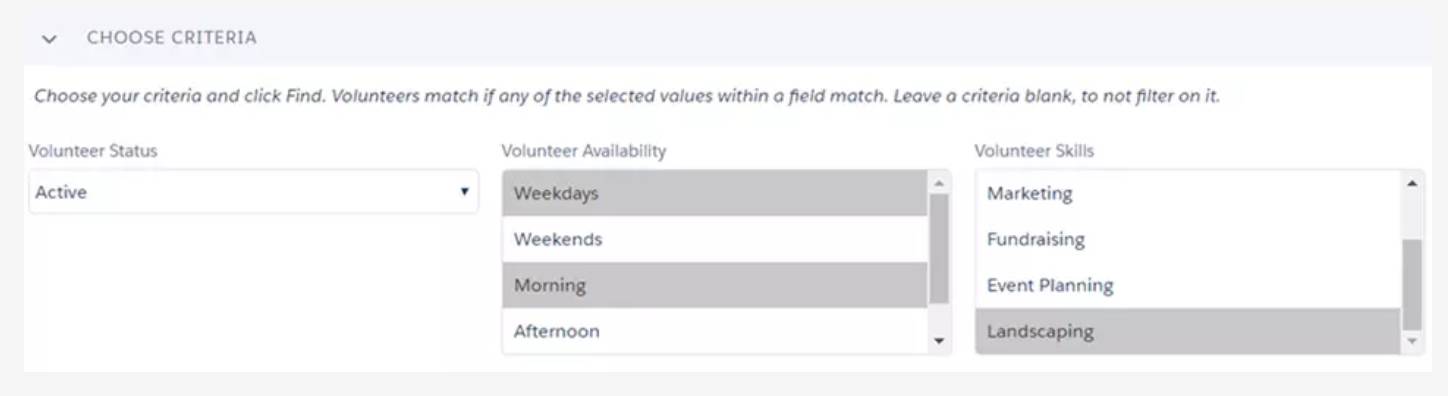Click Availability scrollbar track below thumb
Screen dimensions: 1448x396
pos(939,316)
